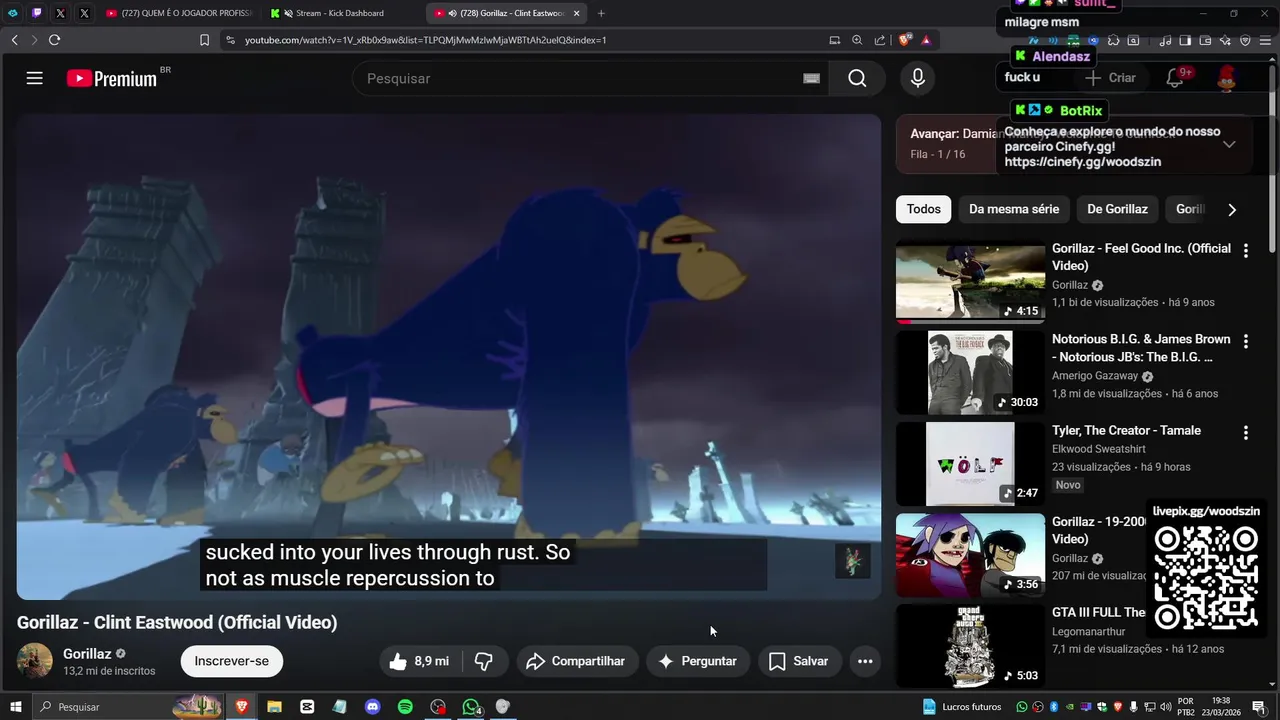
Task: Select the 'De Gorillaz' filter chip
Action: 1117,209
